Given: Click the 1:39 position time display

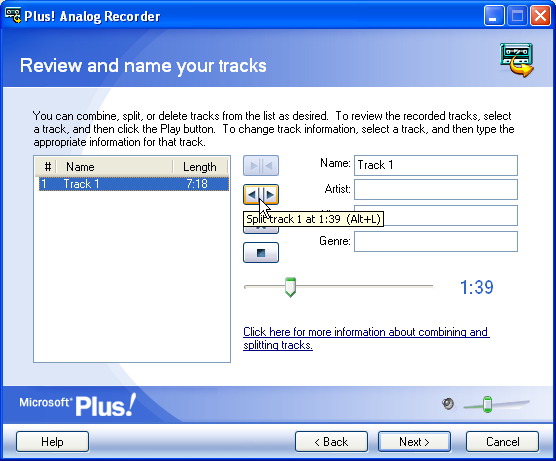Looking at the screenshot, I should 477,287.
